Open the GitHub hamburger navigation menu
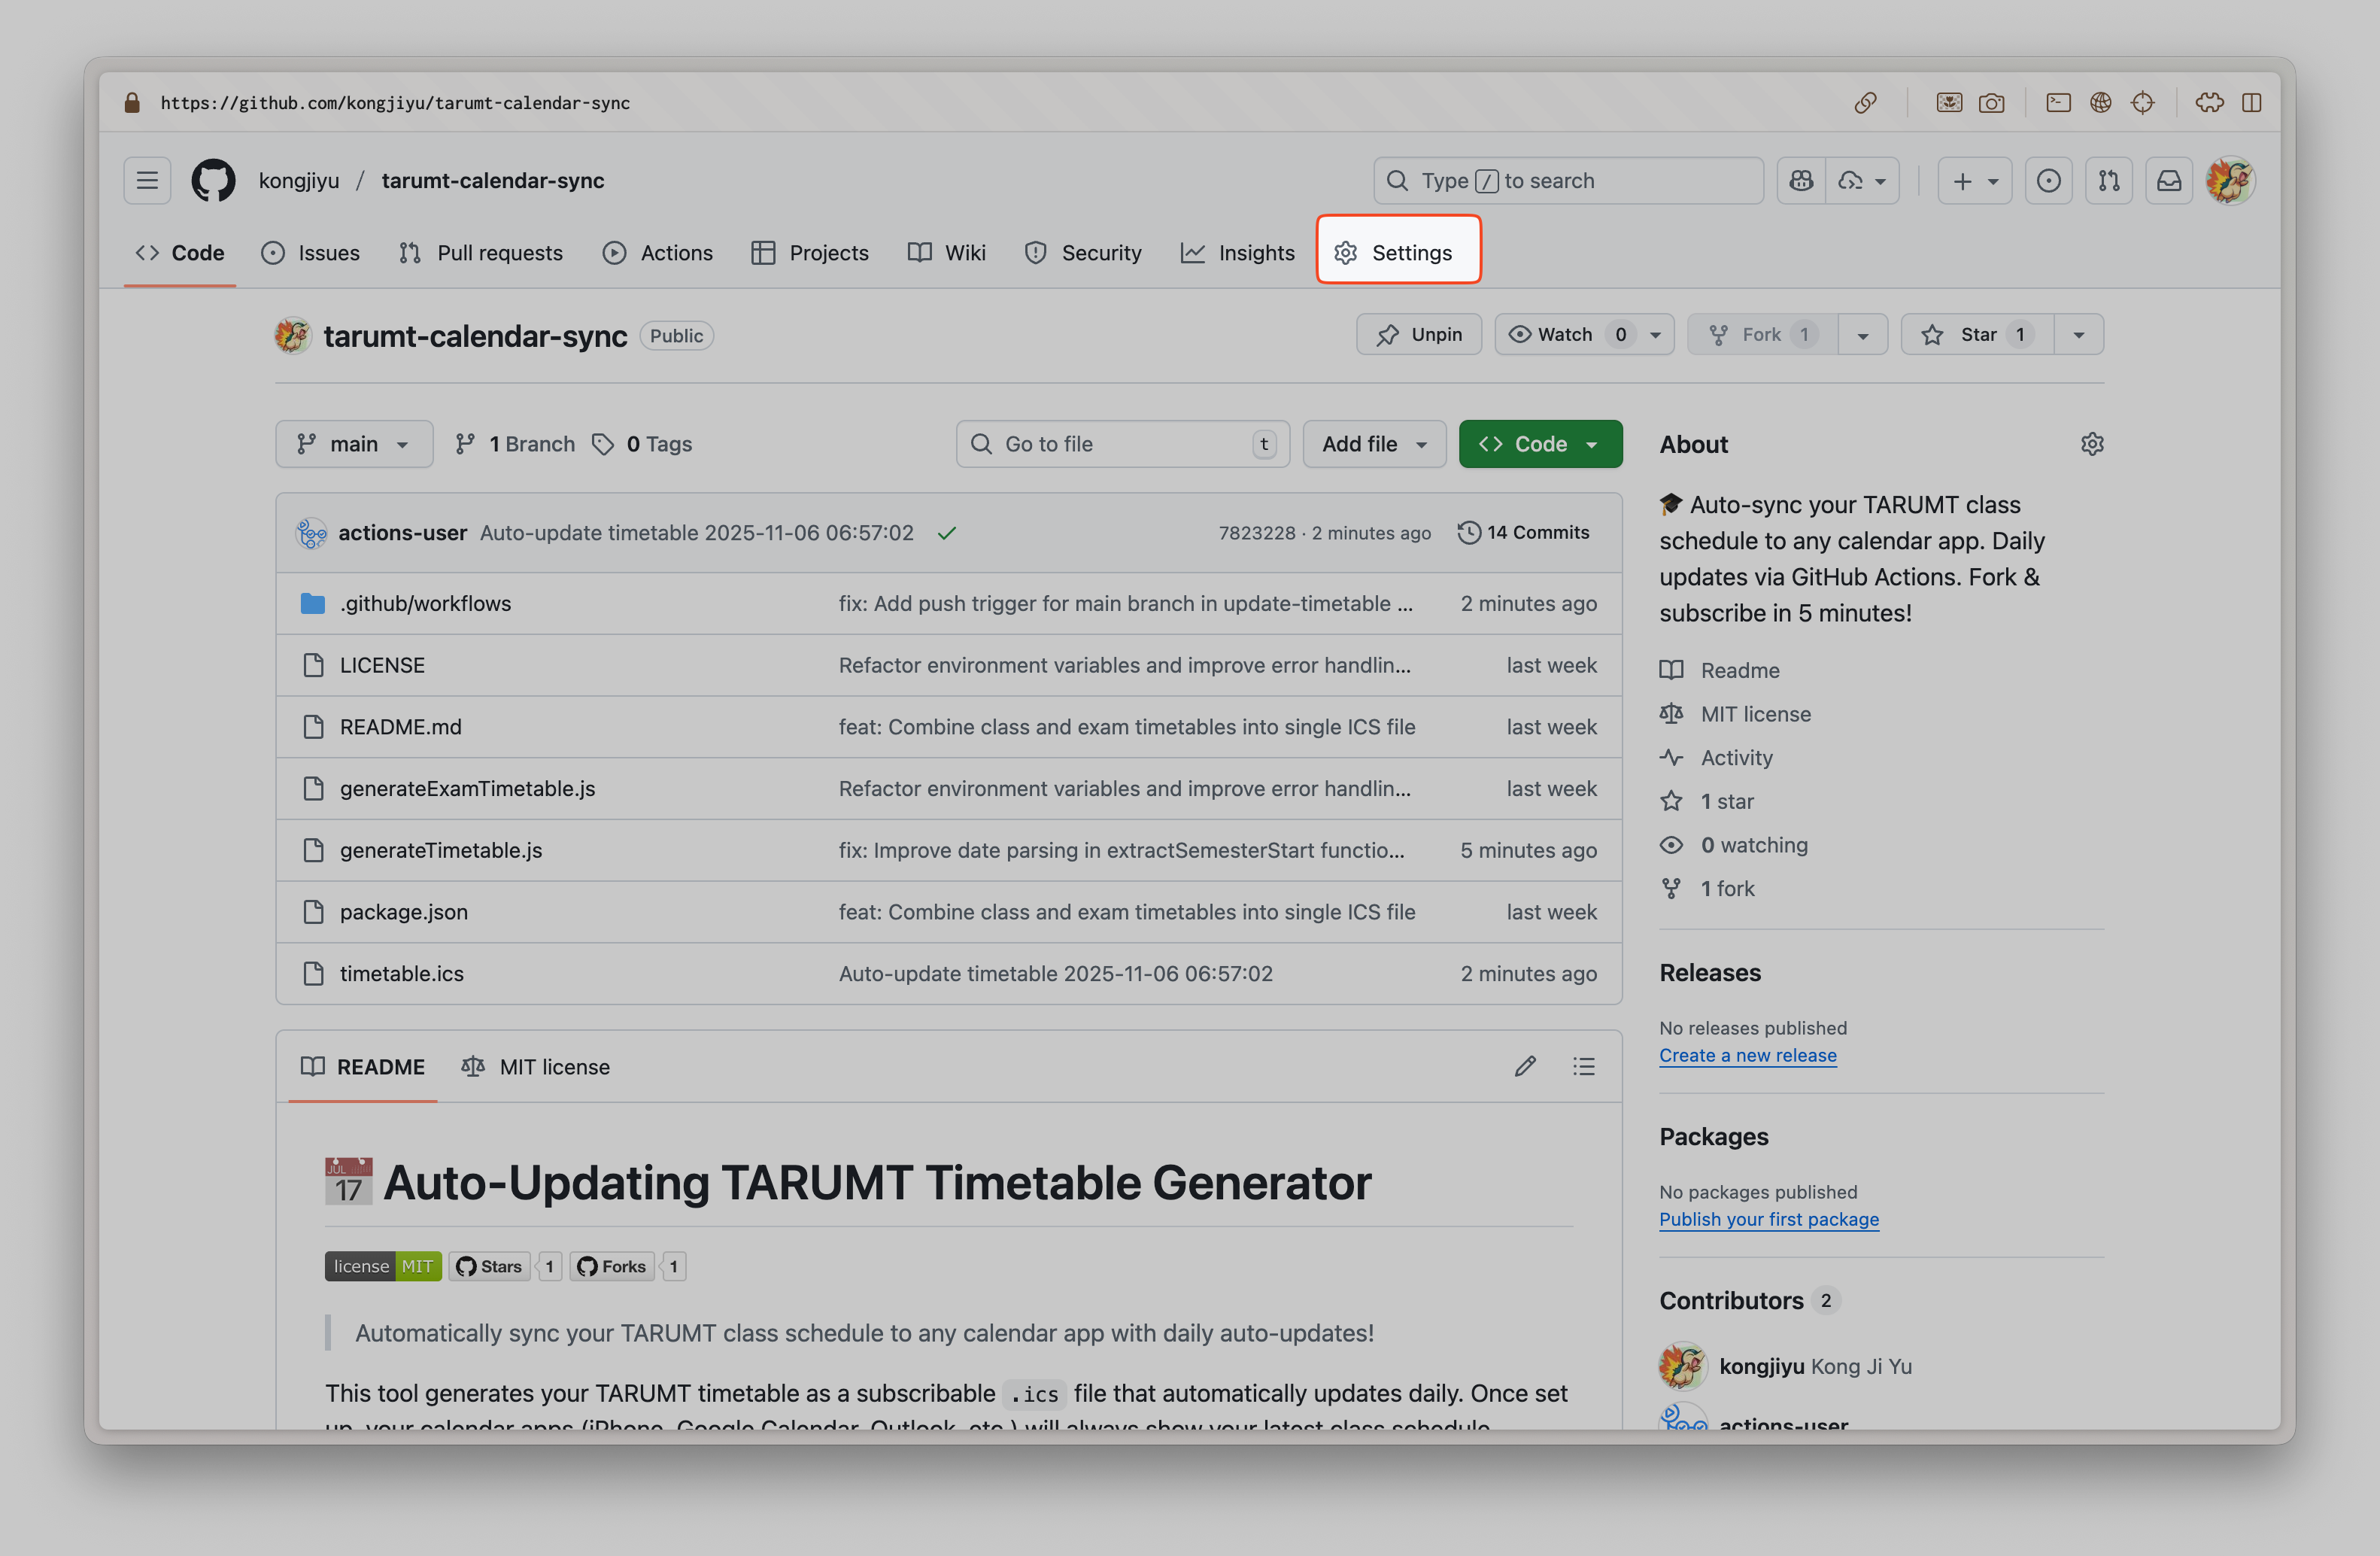Image resolution: width=2380 pixels, height=1556 pixels. pos(147,181)
